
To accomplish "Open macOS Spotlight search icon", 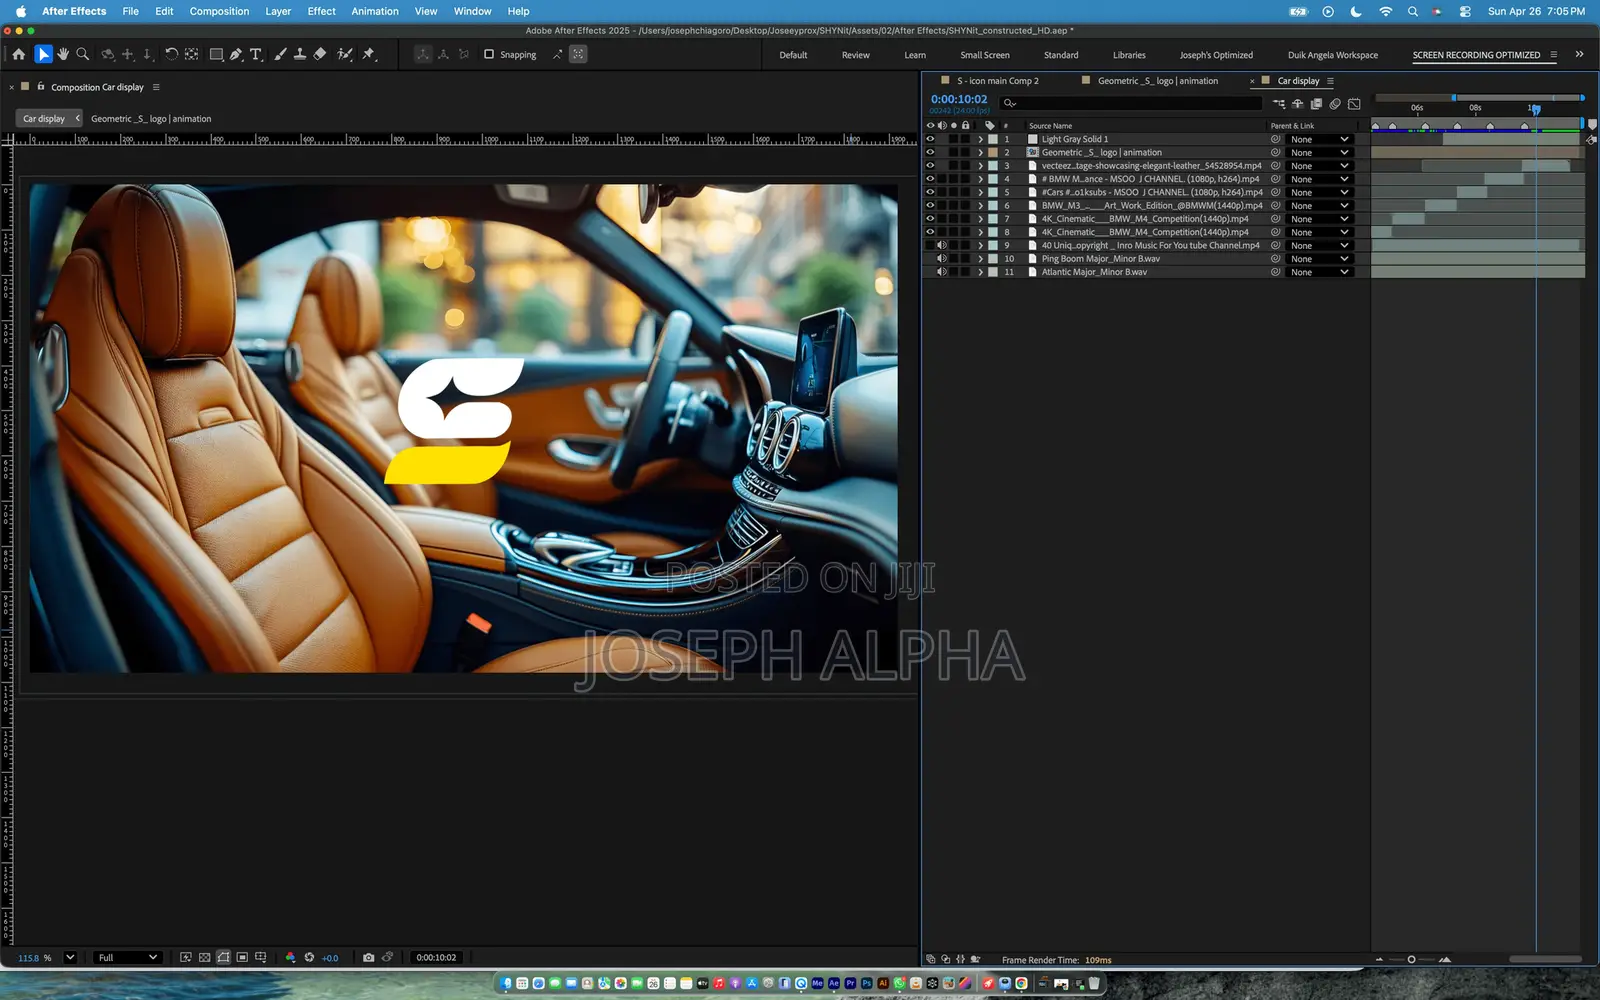I will click(x=1412, y=11).
